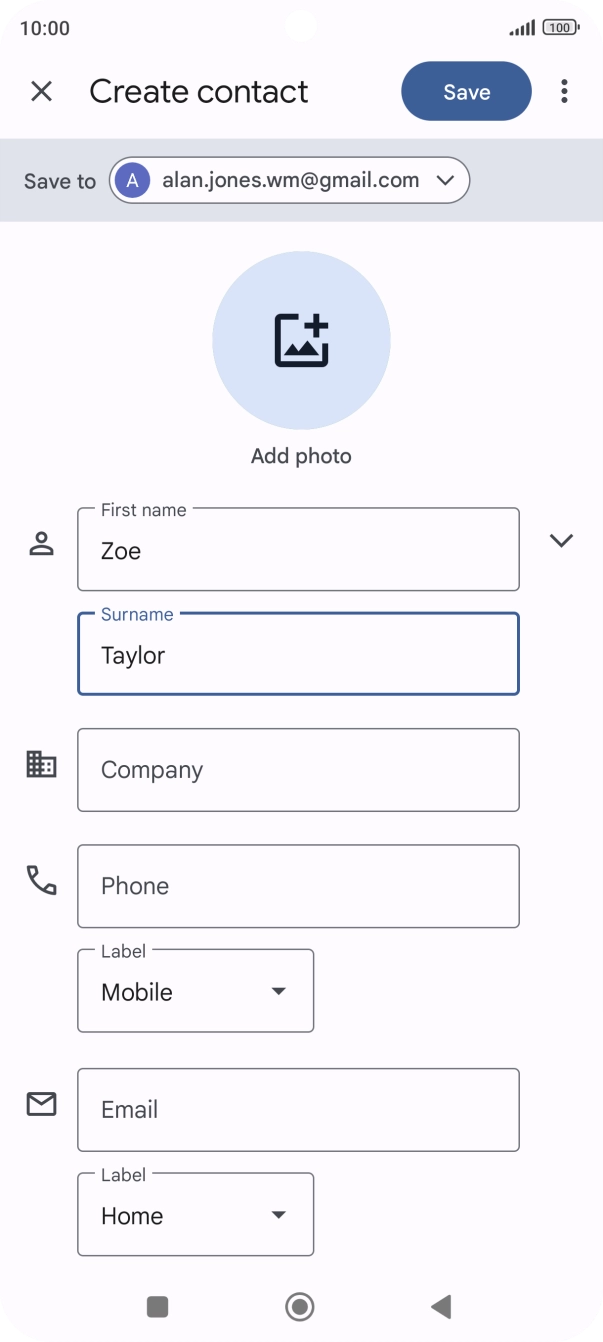The height and width of the screenshot is (1342, 603).
Task: Tap the Add photo icon
Action: coord(301,340)
